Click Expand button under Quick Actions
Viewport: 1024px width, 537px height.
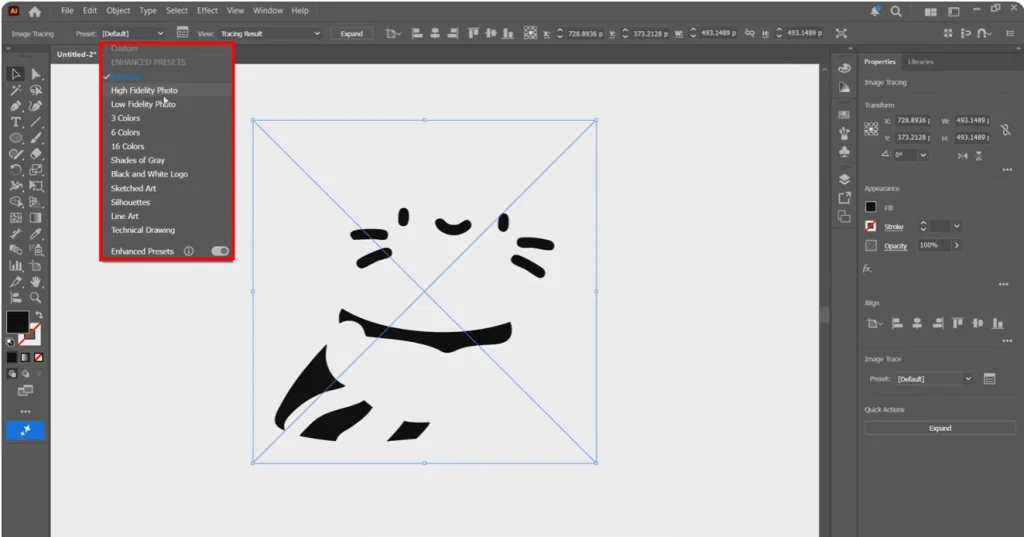[940, 429]
